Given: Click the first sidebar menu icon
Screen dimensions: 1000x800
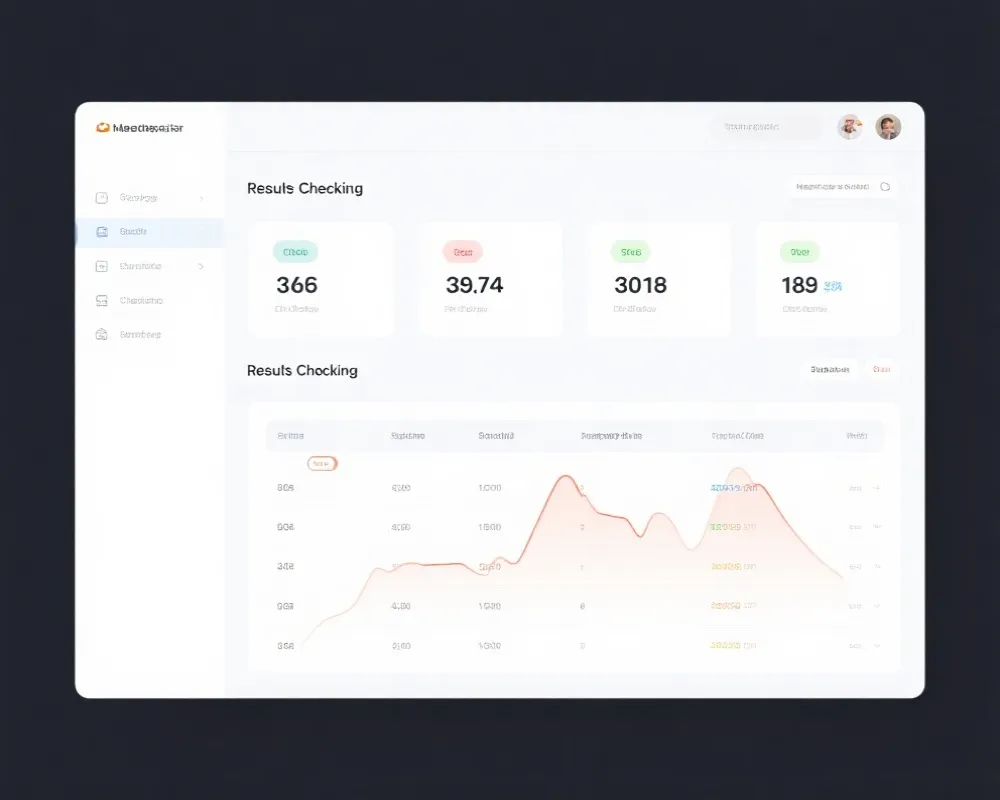Looking at the screenshot, I should pyautogui.click(x=101, y=198).
